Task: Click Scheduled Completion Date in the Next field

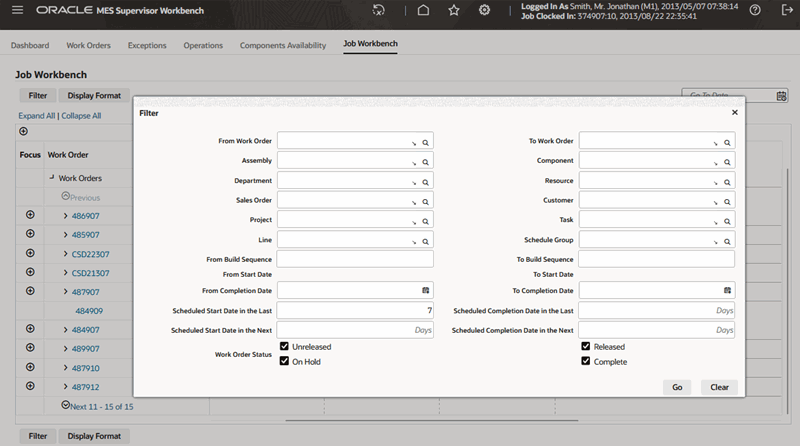Action: [657, 330]
